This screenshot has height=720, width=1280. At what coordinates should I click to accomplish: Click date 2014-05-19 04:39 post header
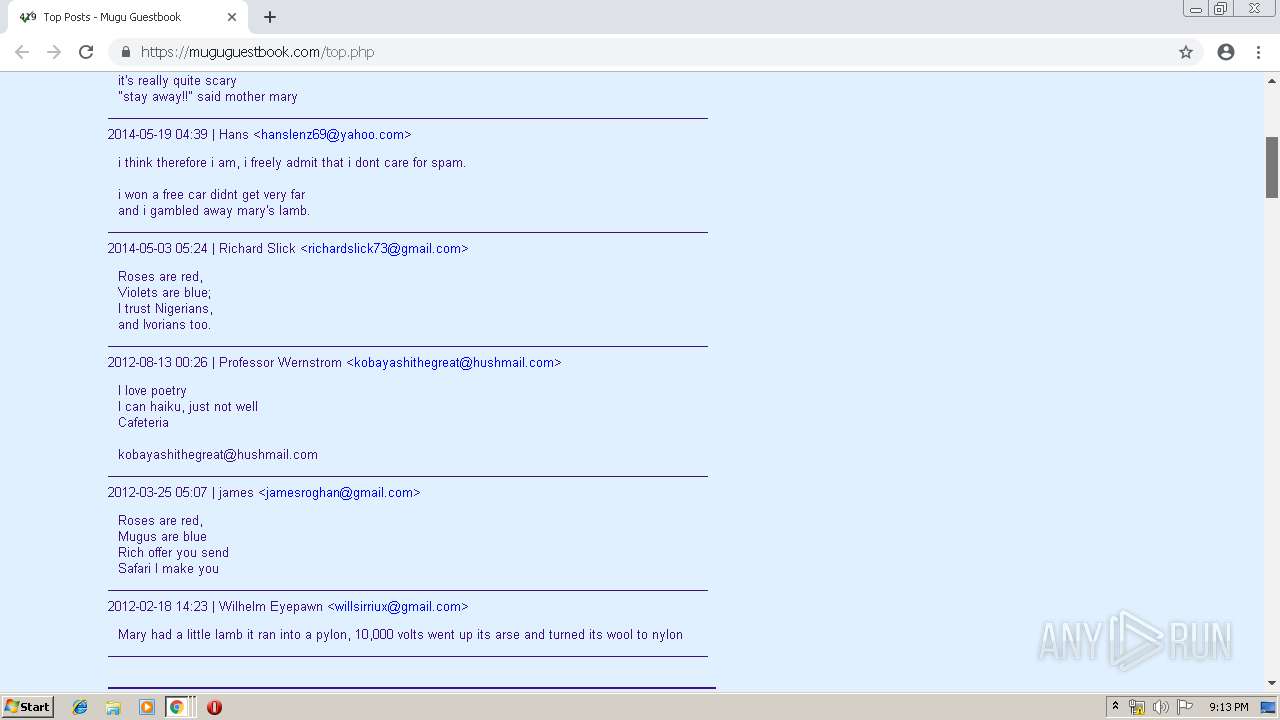click(158, 135)
